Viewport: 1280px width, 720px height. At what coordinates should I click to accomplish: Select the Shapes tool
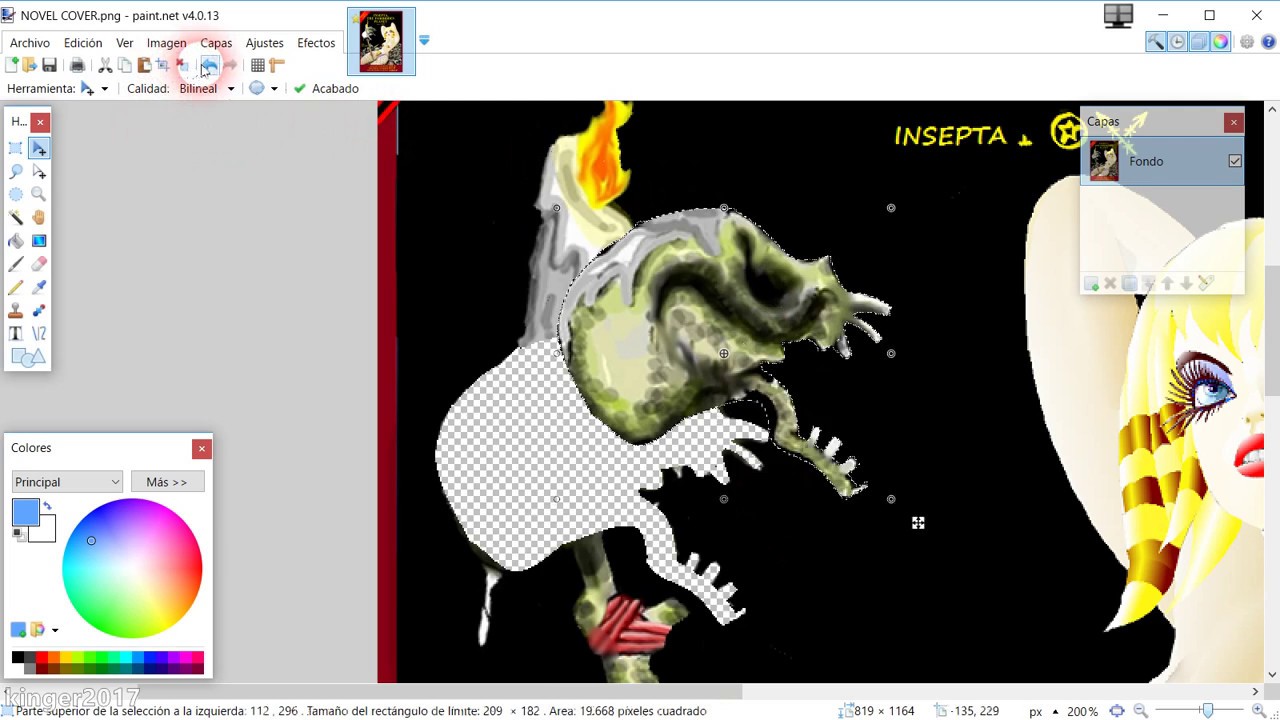(x=28, y=357)
